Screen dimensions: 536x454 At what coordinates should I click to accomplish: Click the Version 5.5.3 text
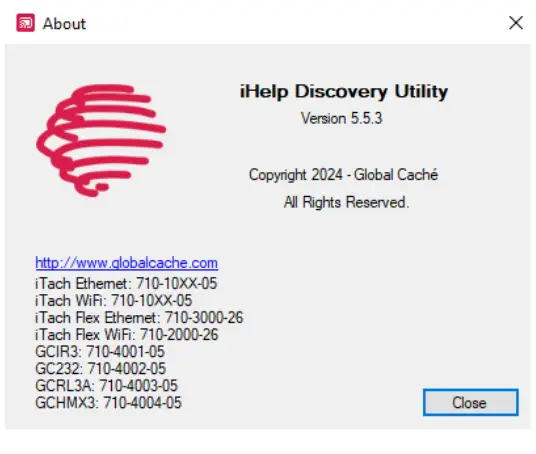click(341, 119)
